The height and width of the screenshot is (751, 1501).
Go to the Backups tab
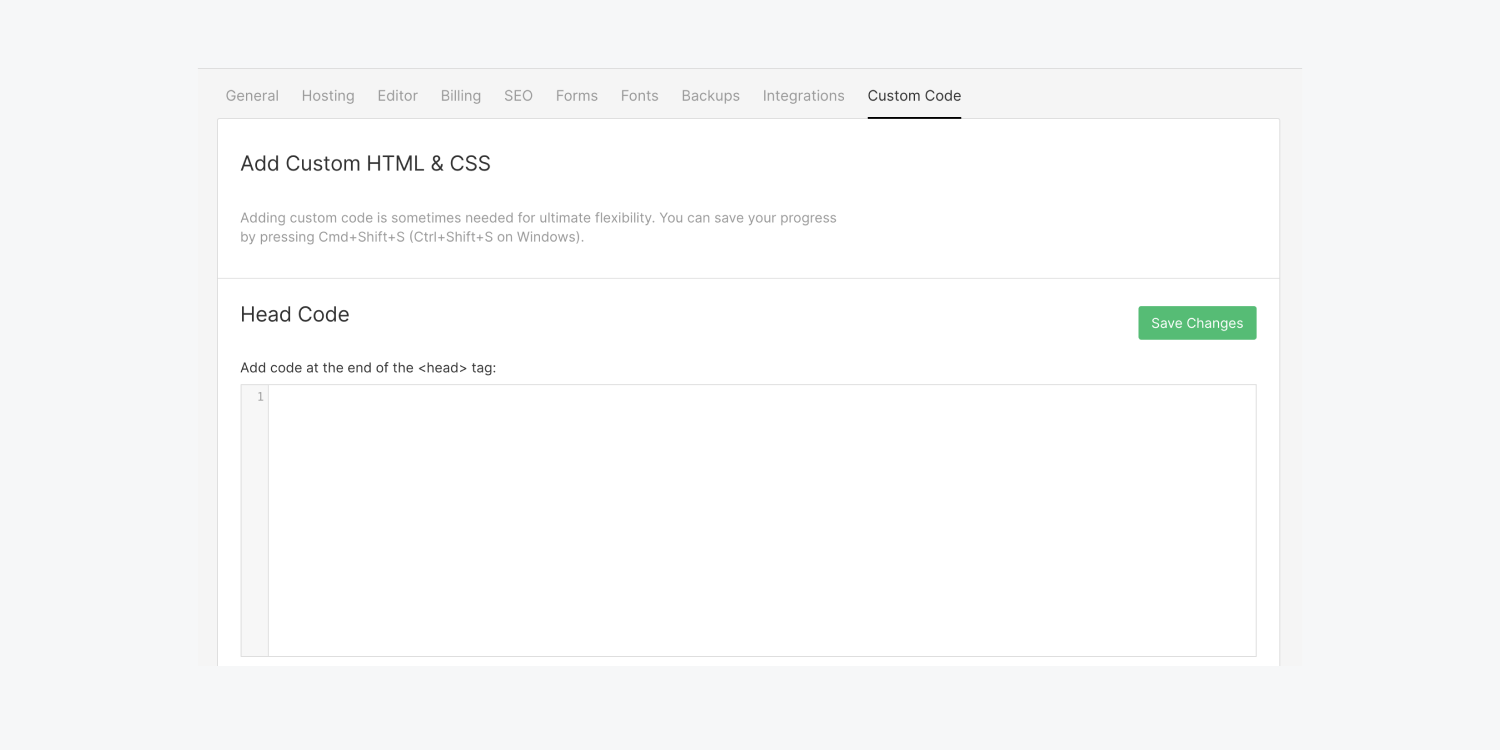coord(711,96)
